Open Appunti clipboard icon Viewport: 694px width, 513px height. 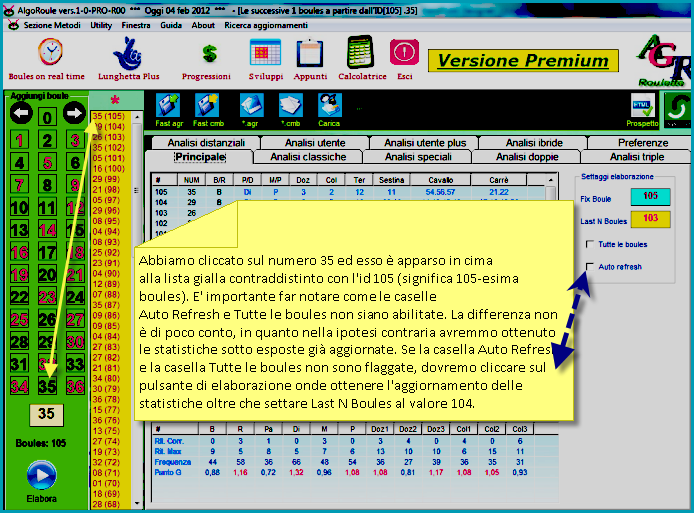[310, 53]
